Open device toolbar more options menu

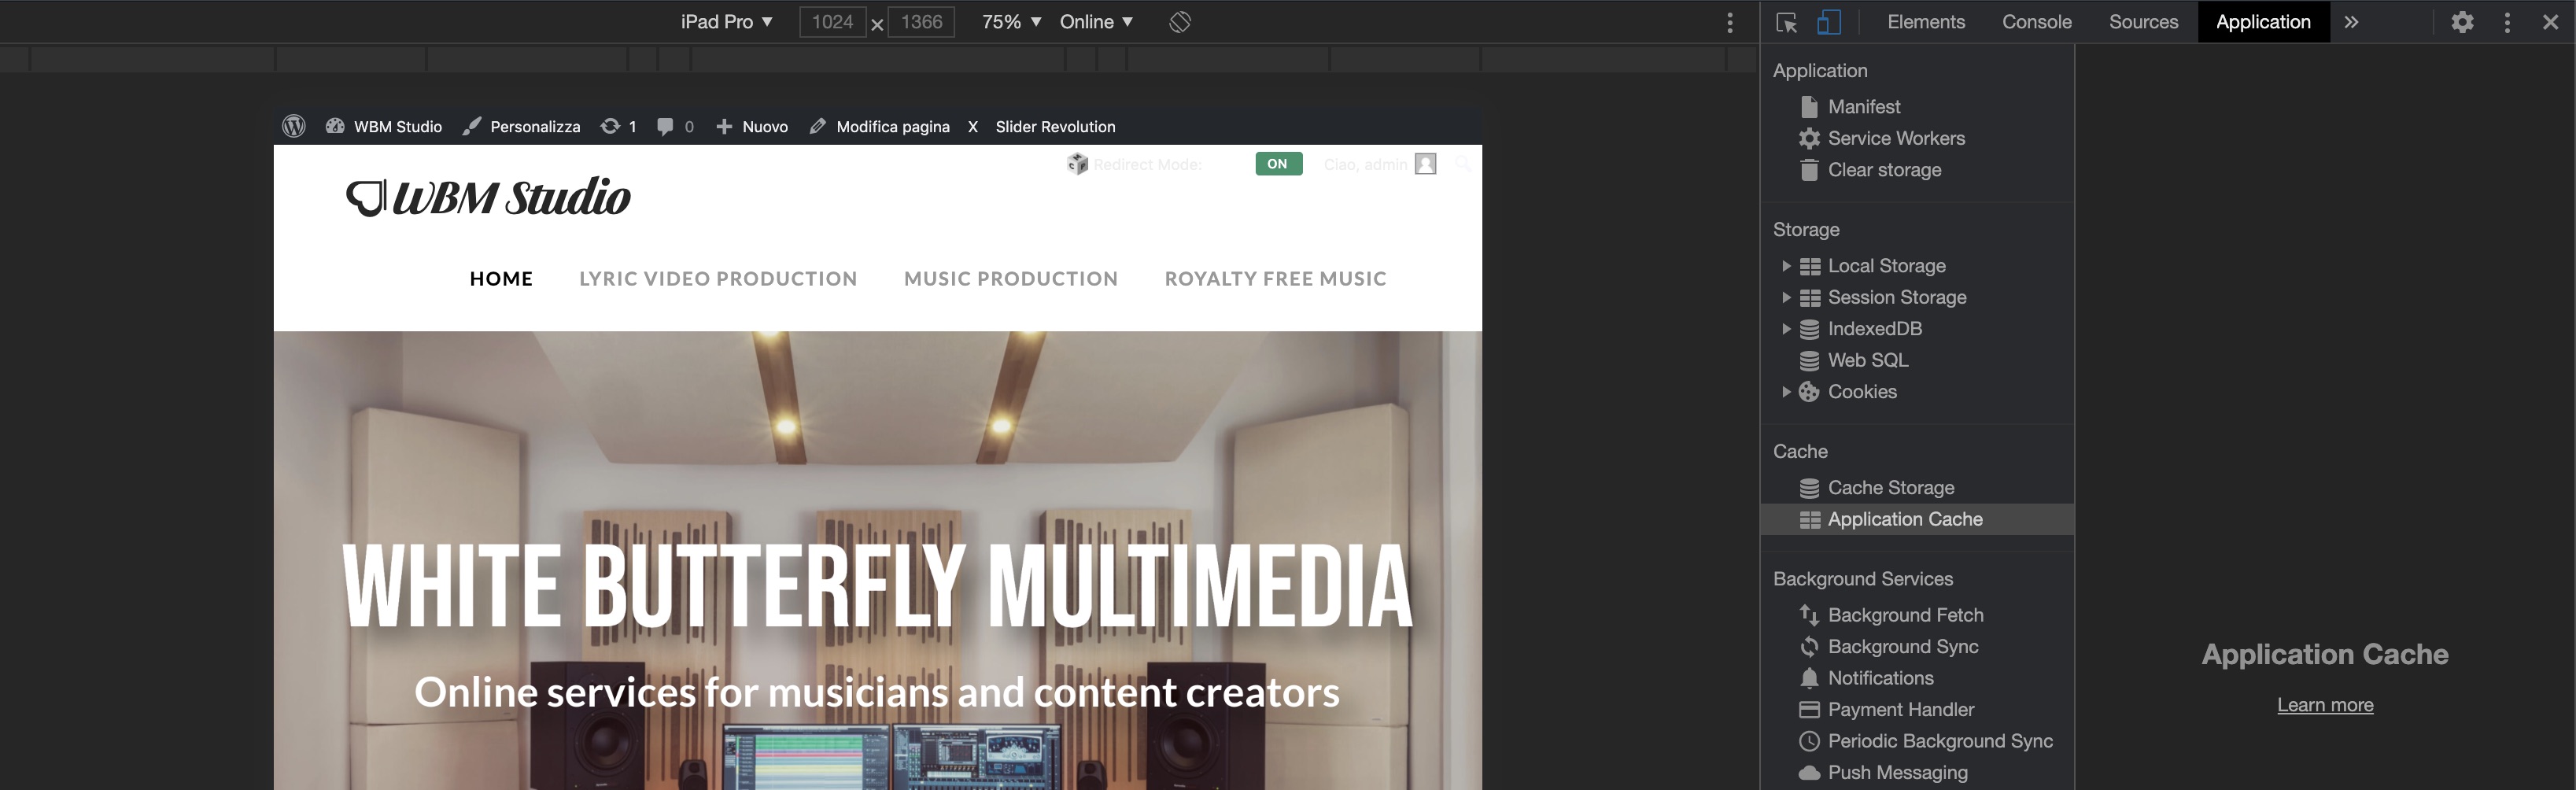tap(1730, 22)
